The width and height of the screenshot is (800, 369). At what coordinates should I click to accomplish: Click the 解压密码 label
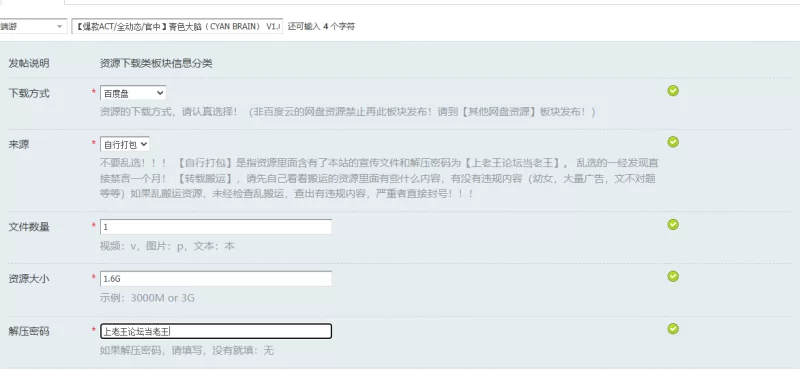coord(29,331)
